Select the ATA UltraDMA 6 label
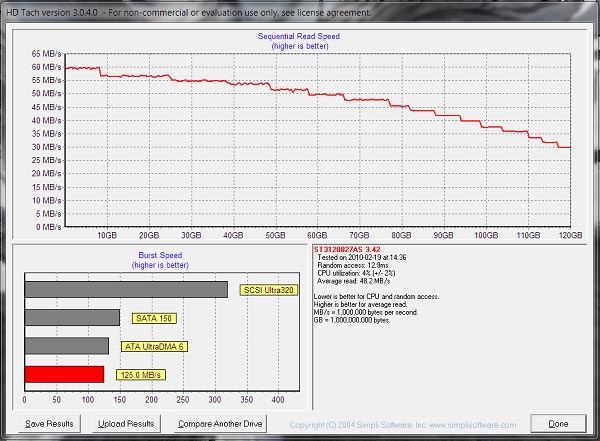 (154, 346)
